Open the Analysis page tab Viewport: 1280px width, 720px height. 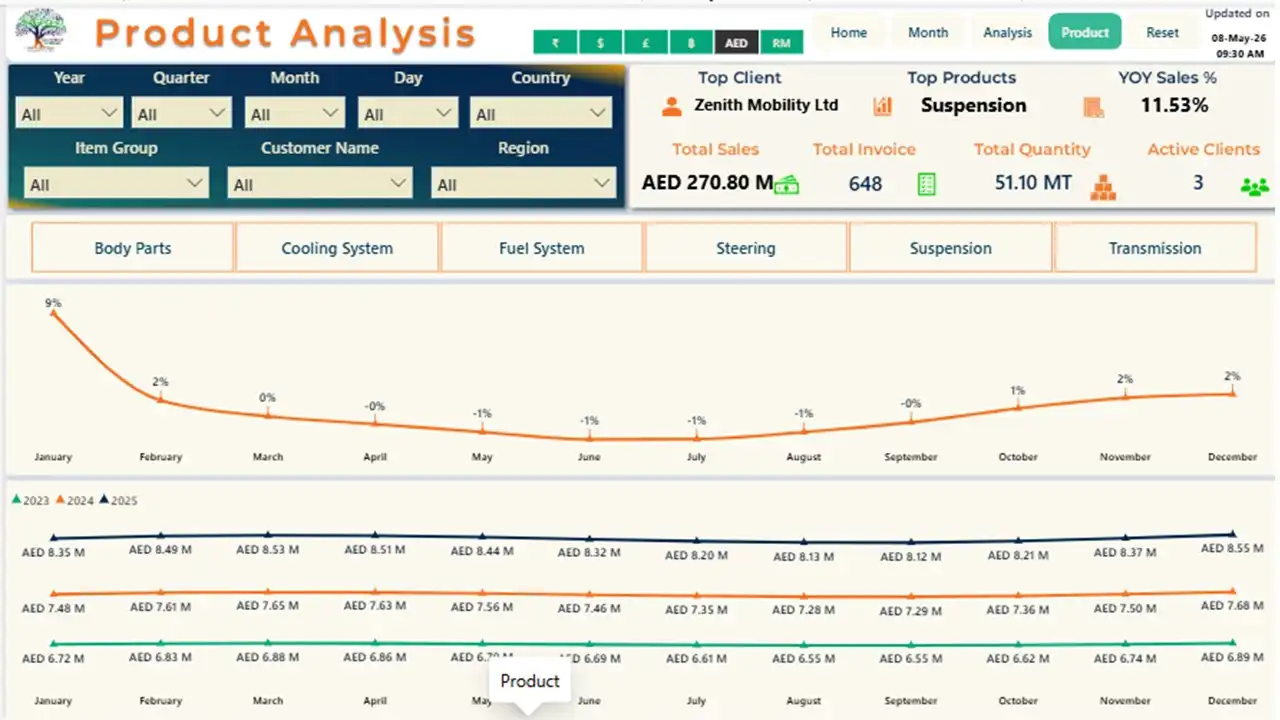pyautogui.click(x=1007, y=32)
